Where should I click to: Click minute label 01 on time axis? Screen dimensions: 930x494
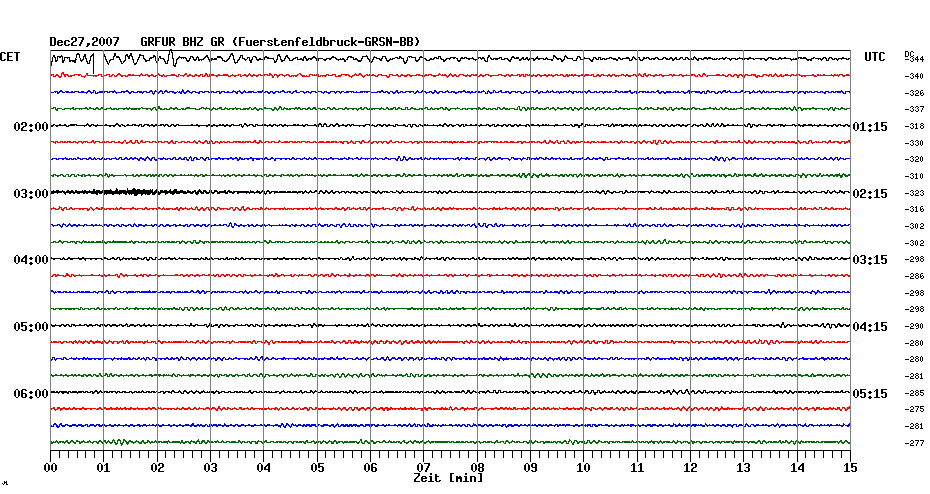coord(104,467)
